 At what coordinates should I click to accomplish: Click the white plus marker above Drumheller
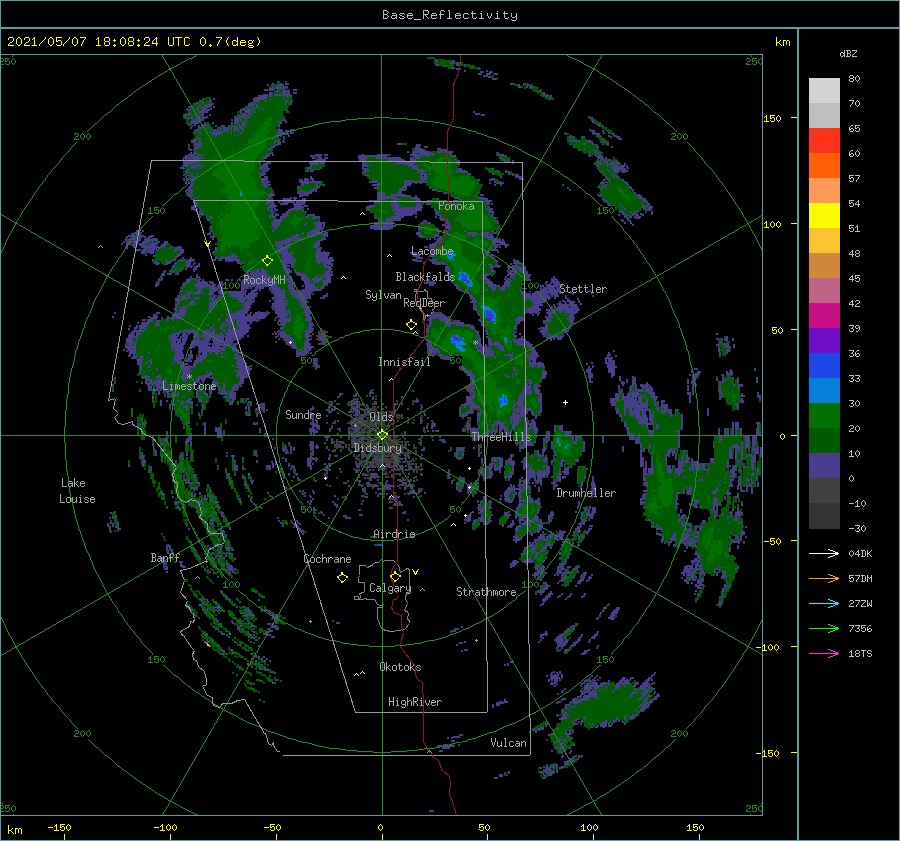[x=565, y=402]
